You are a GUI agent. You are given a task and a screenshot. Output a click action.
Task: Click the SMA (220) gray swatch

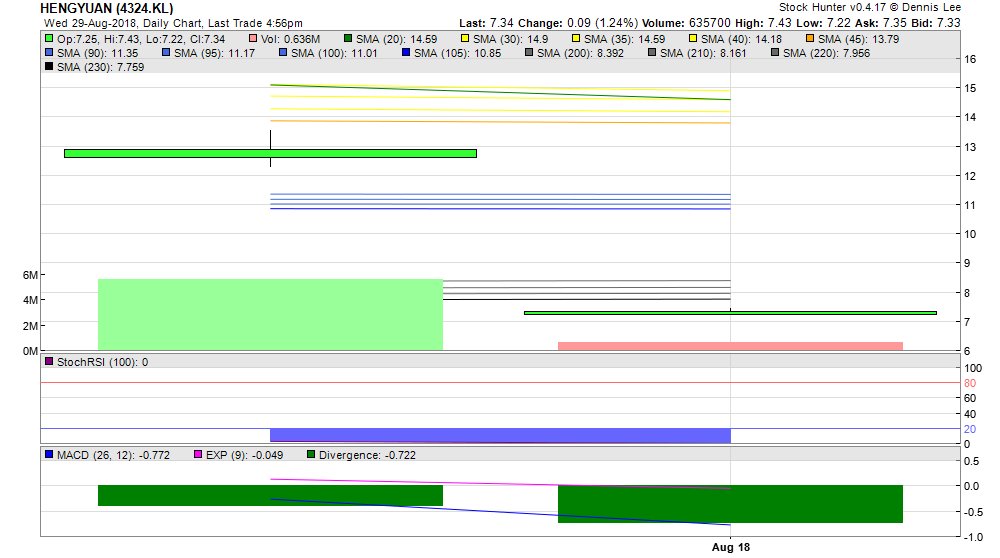click(x=775, y=53)
